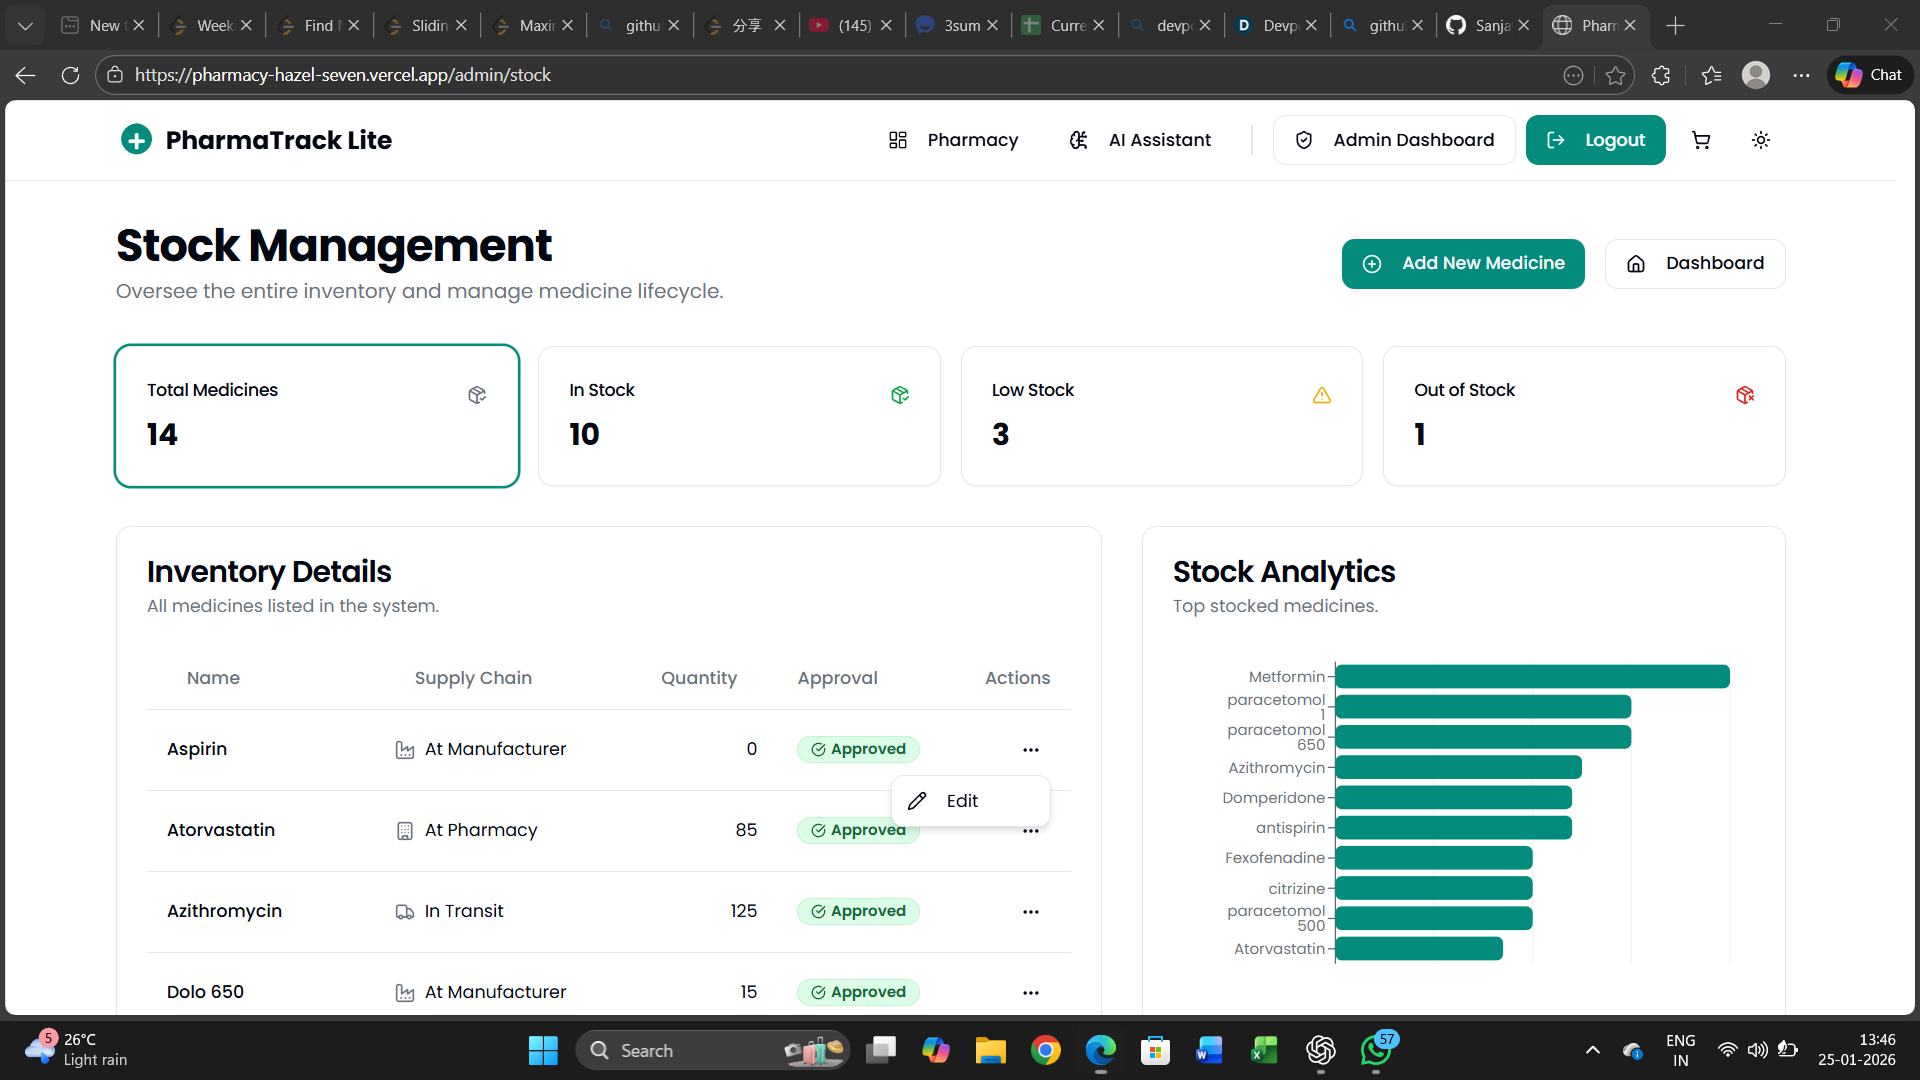Open actions menu for Azithromycin row
Screen dimensions: 1920x1080
pos(1031,912)
